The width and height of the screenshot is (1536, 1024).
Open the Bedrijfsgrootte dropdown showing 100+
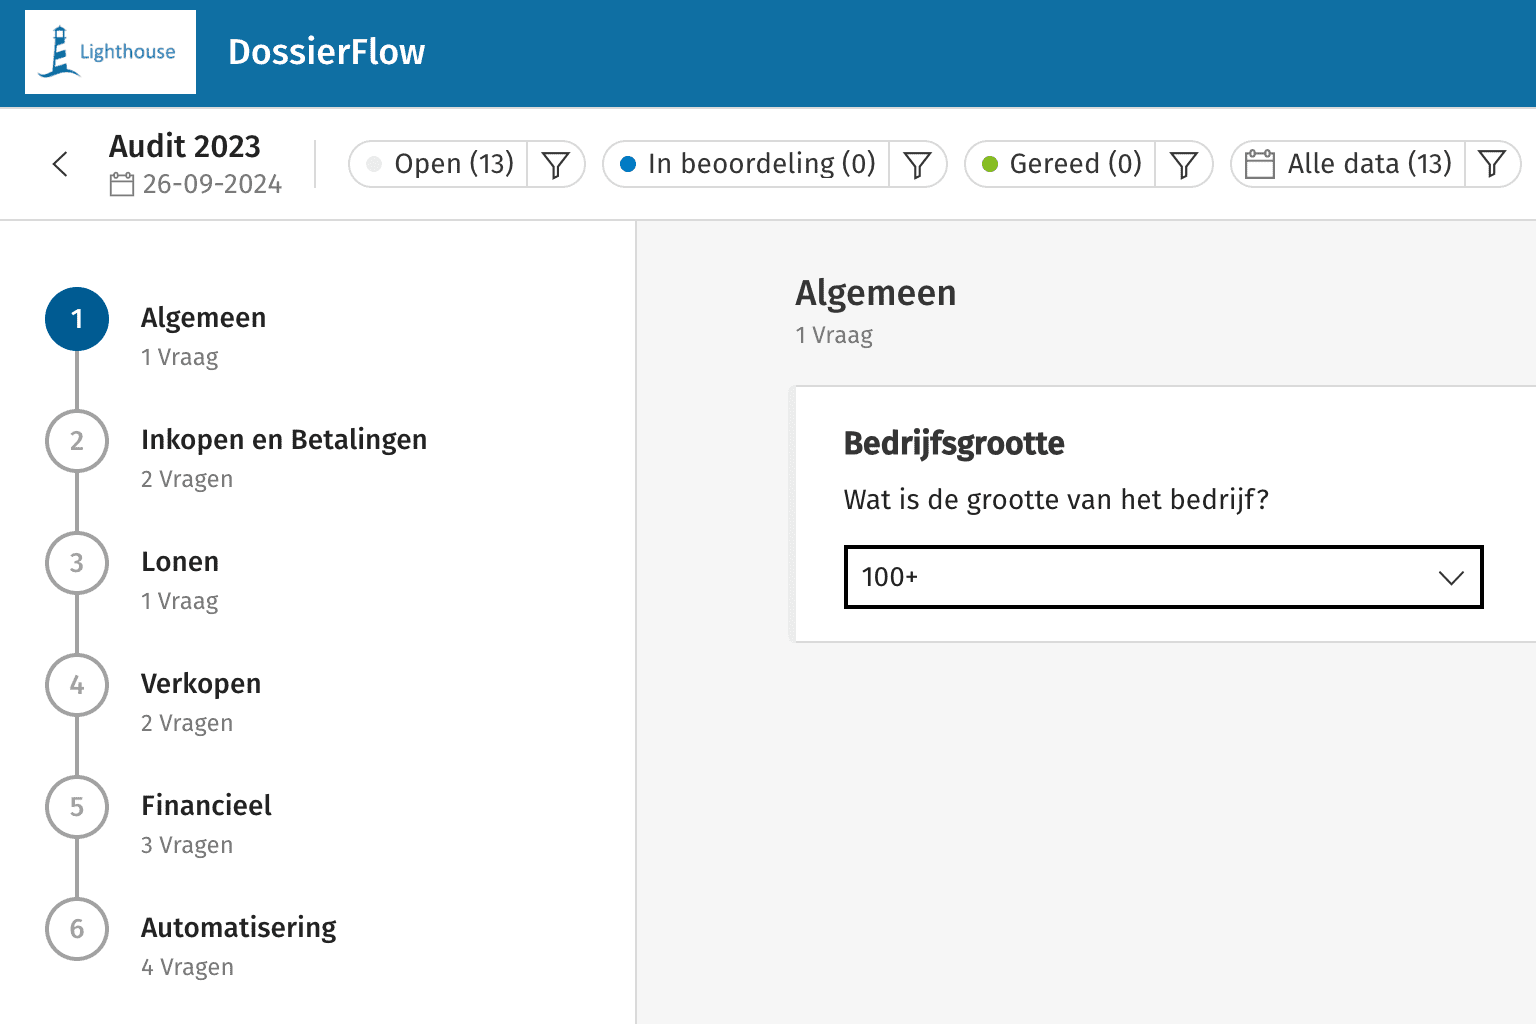pos(1150,577)
